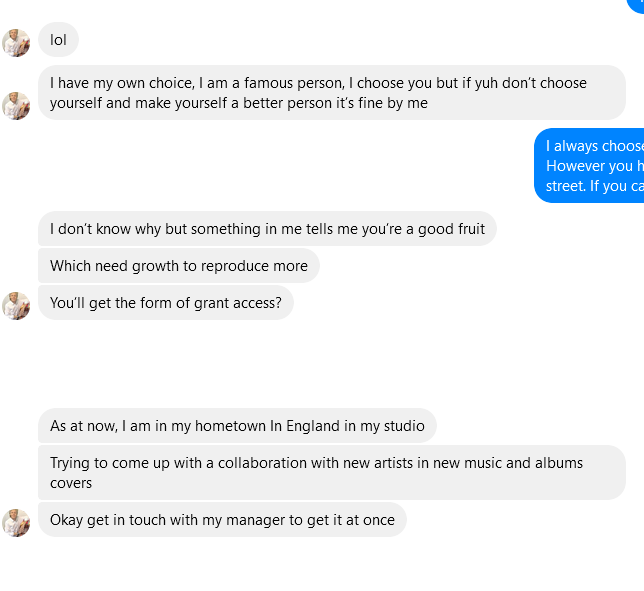Screen dimensions: 644x591
Task: Select the "Okay get in touch with my manager" bubble
Action: click(x=222, y=520)
